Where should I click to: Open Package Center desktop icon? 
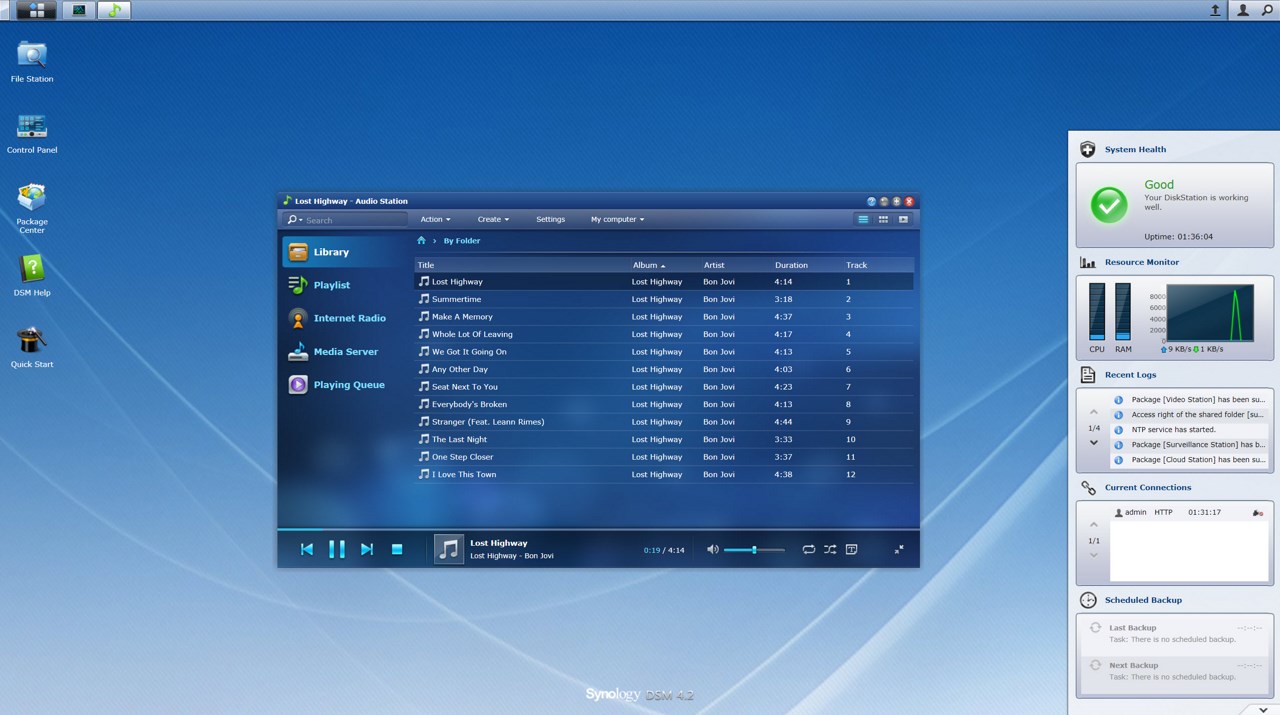[32, 208]
